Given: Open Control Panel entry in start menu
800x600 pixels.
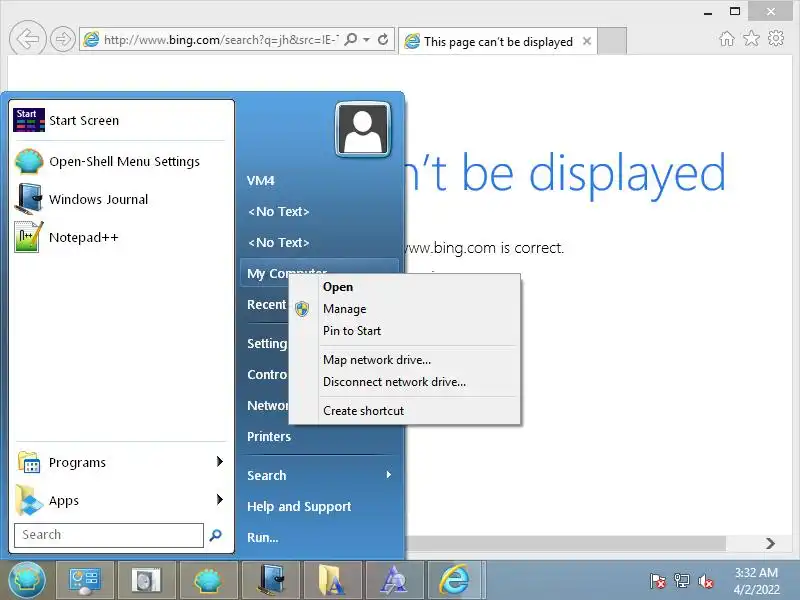Looking at the screenshot, I should (x=265, y=374).
